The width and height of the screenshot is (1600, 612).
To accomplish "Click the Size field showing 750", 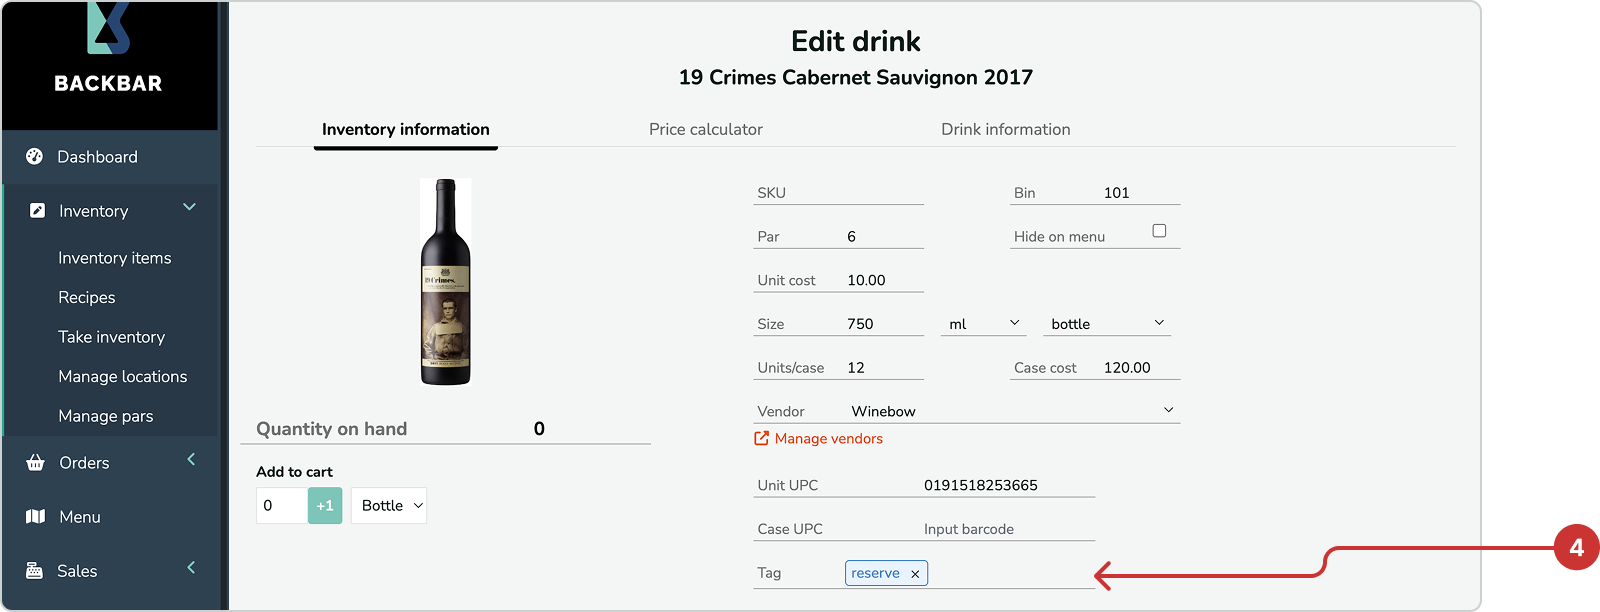I will (839, 324).
